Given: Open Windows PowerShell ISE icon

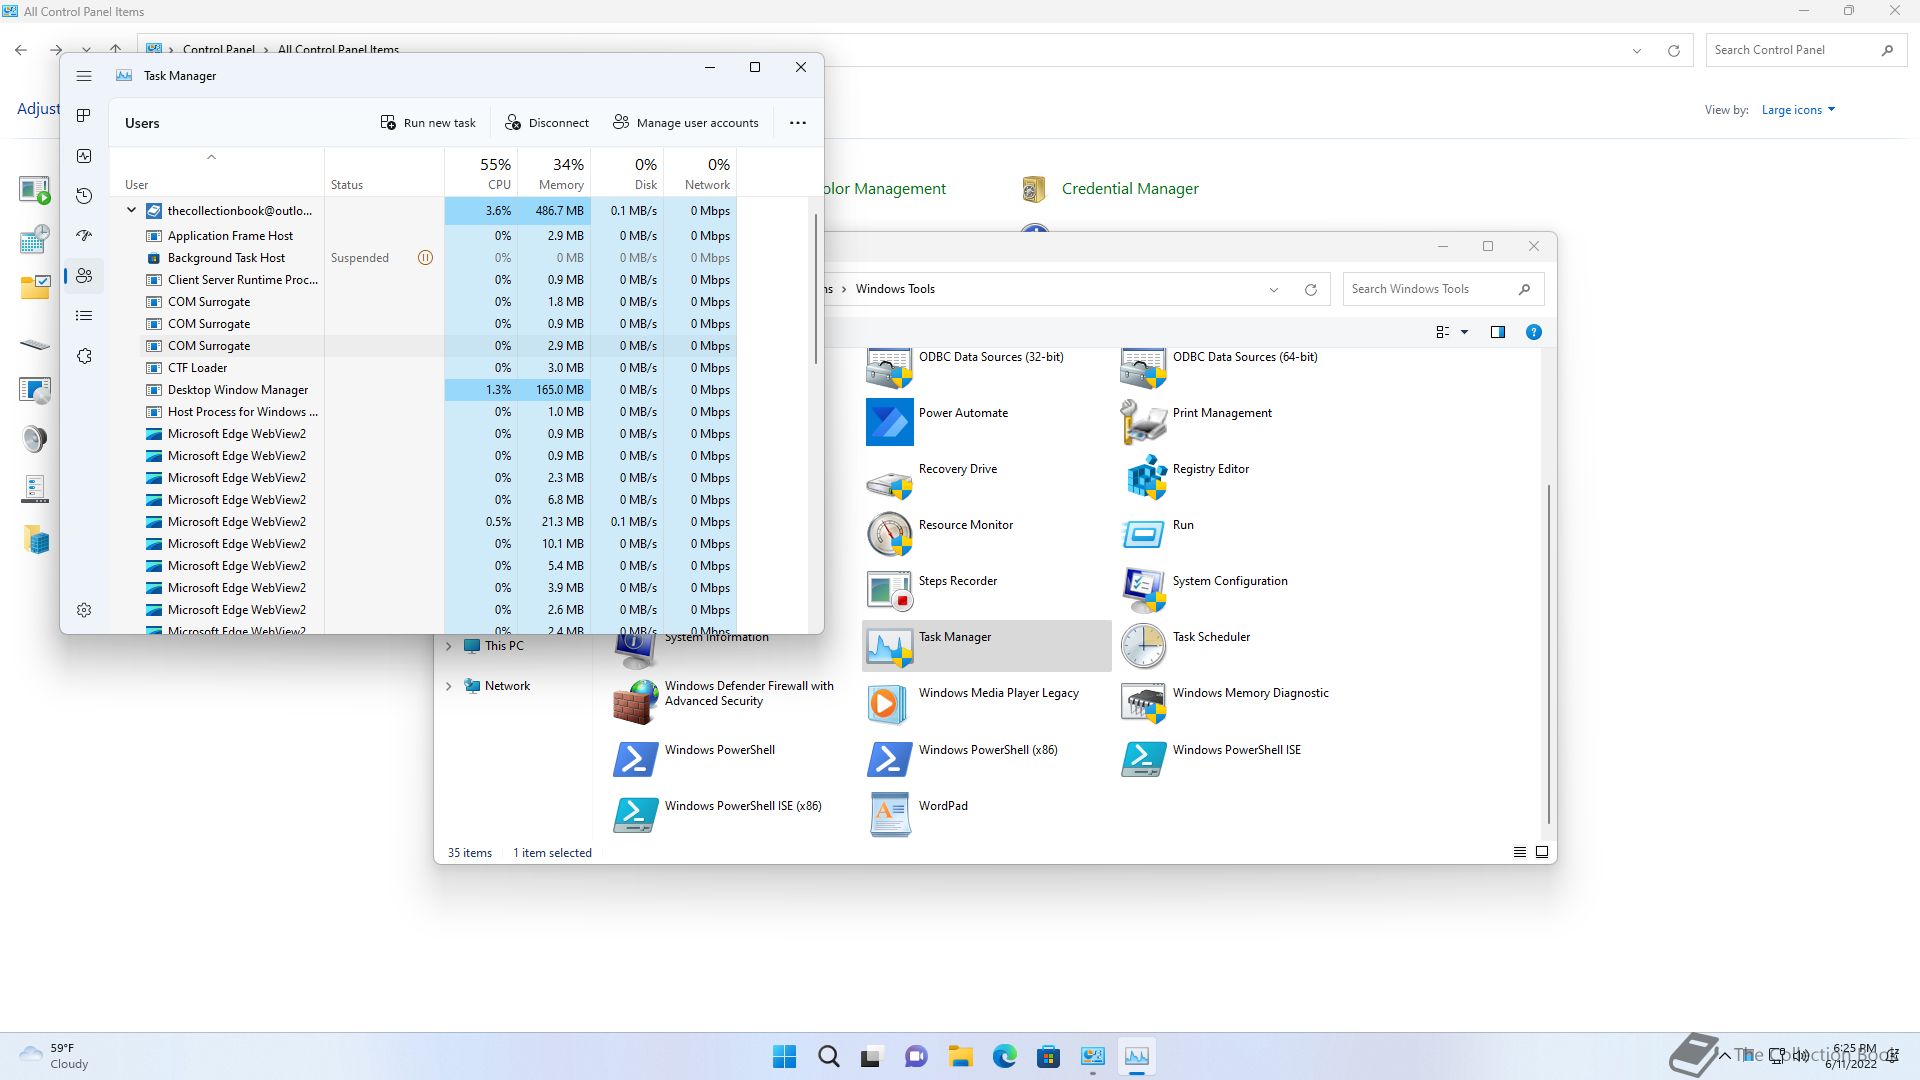Looking at the screenshot, I should 1143,759.
